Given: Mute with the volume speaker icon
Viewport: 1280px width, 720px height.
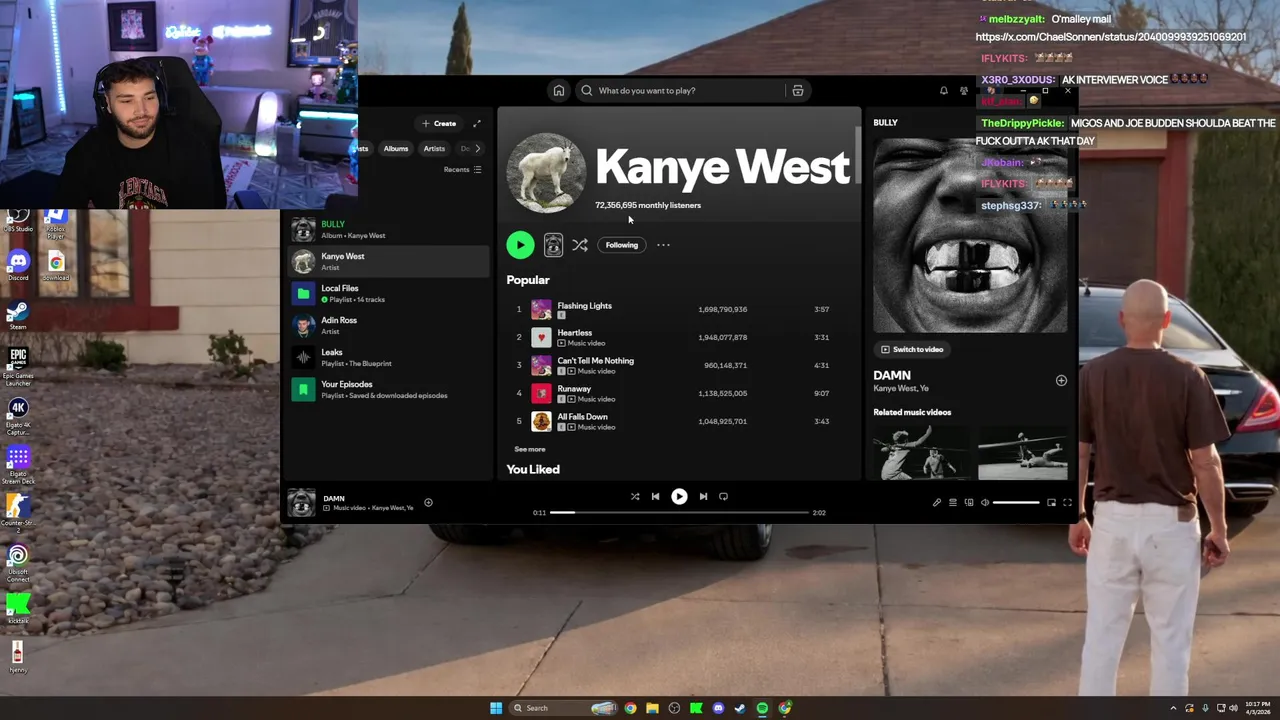Looking at the screenshot, I should point(985,502).
